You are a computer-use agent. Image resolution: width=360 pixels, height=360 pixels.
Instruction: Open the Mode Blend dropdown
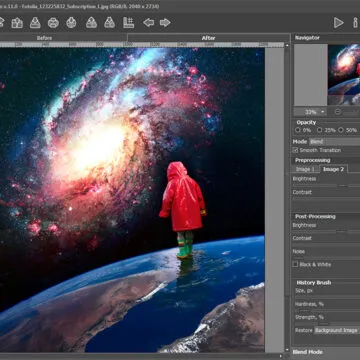pyautogui.click(x=335, y=142)
